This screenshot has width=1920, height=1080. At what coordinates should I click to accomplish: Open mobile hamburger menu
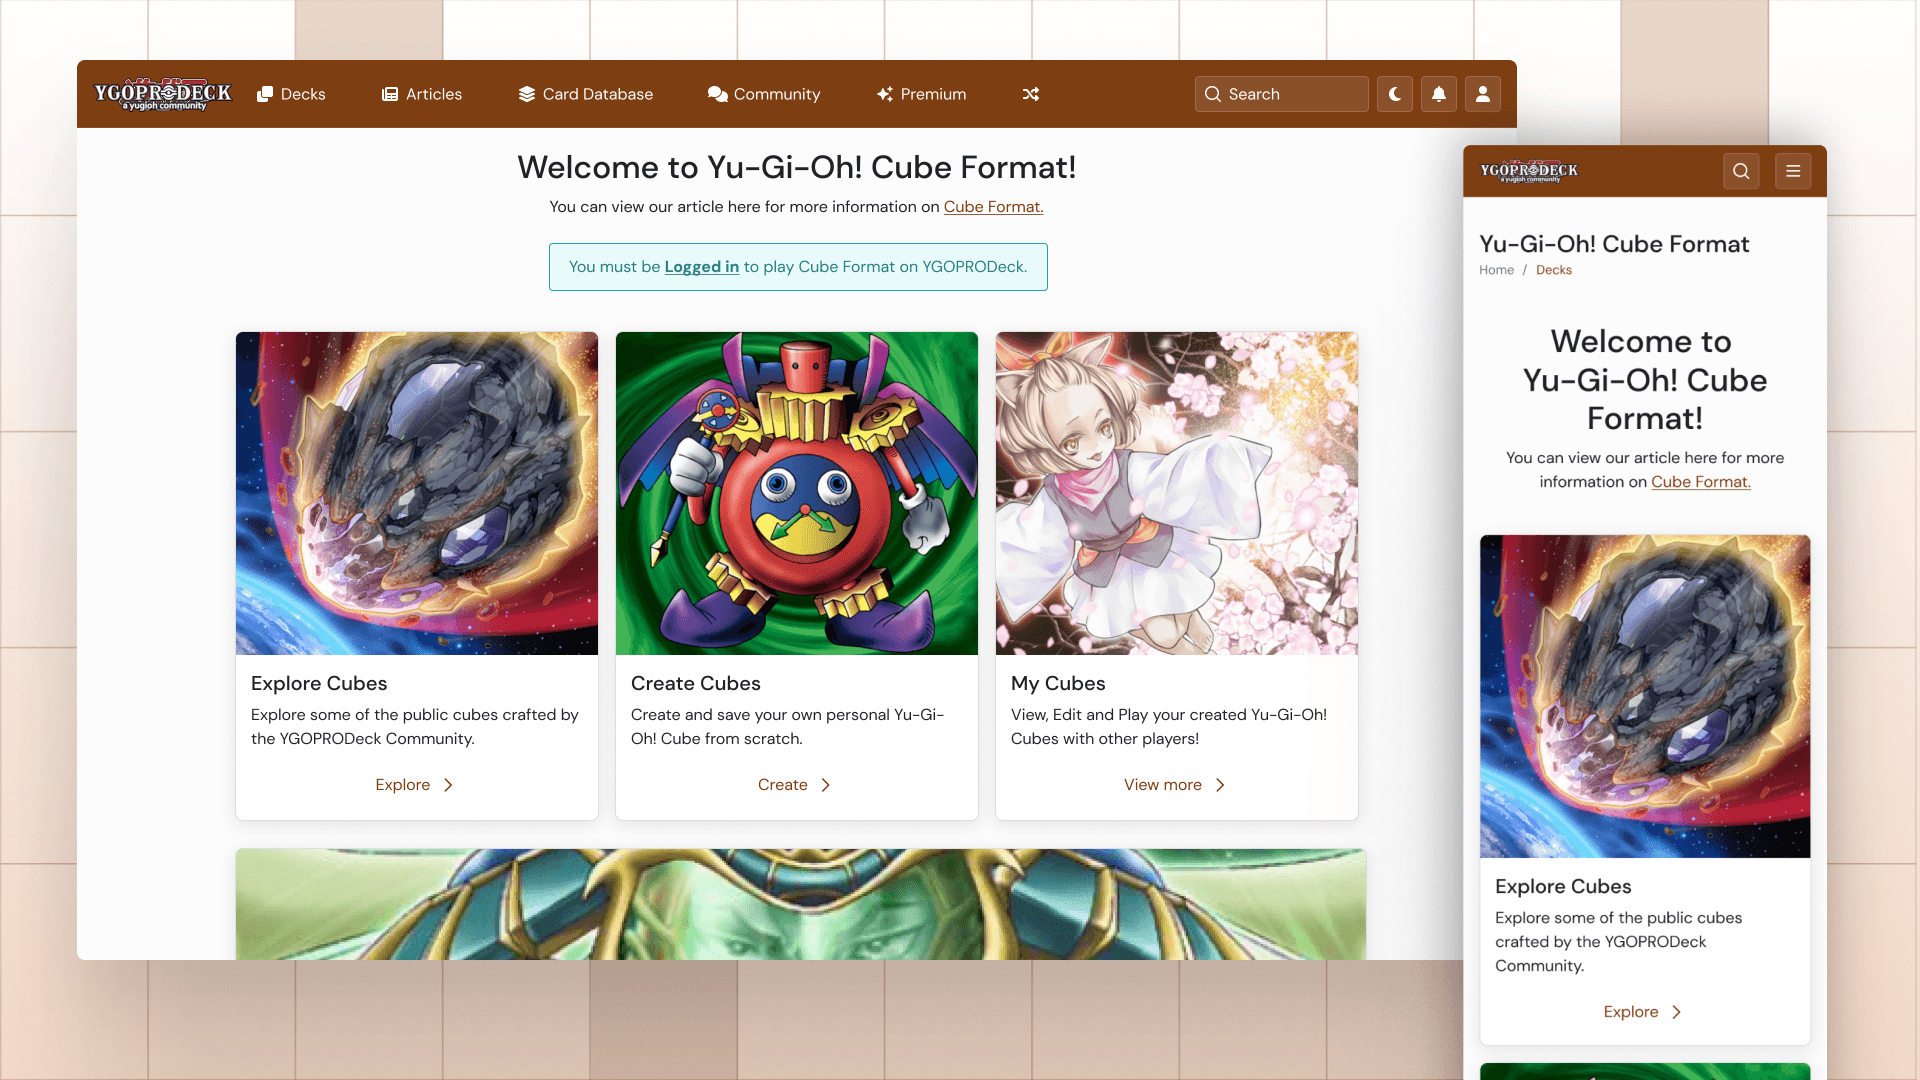1793,171
